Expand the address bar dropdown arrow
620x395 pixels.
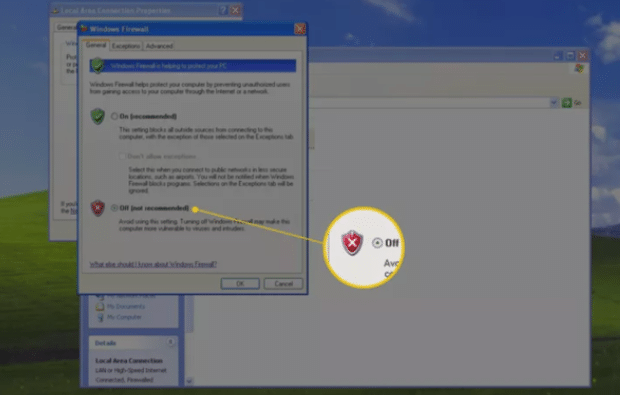coord(554,103)
